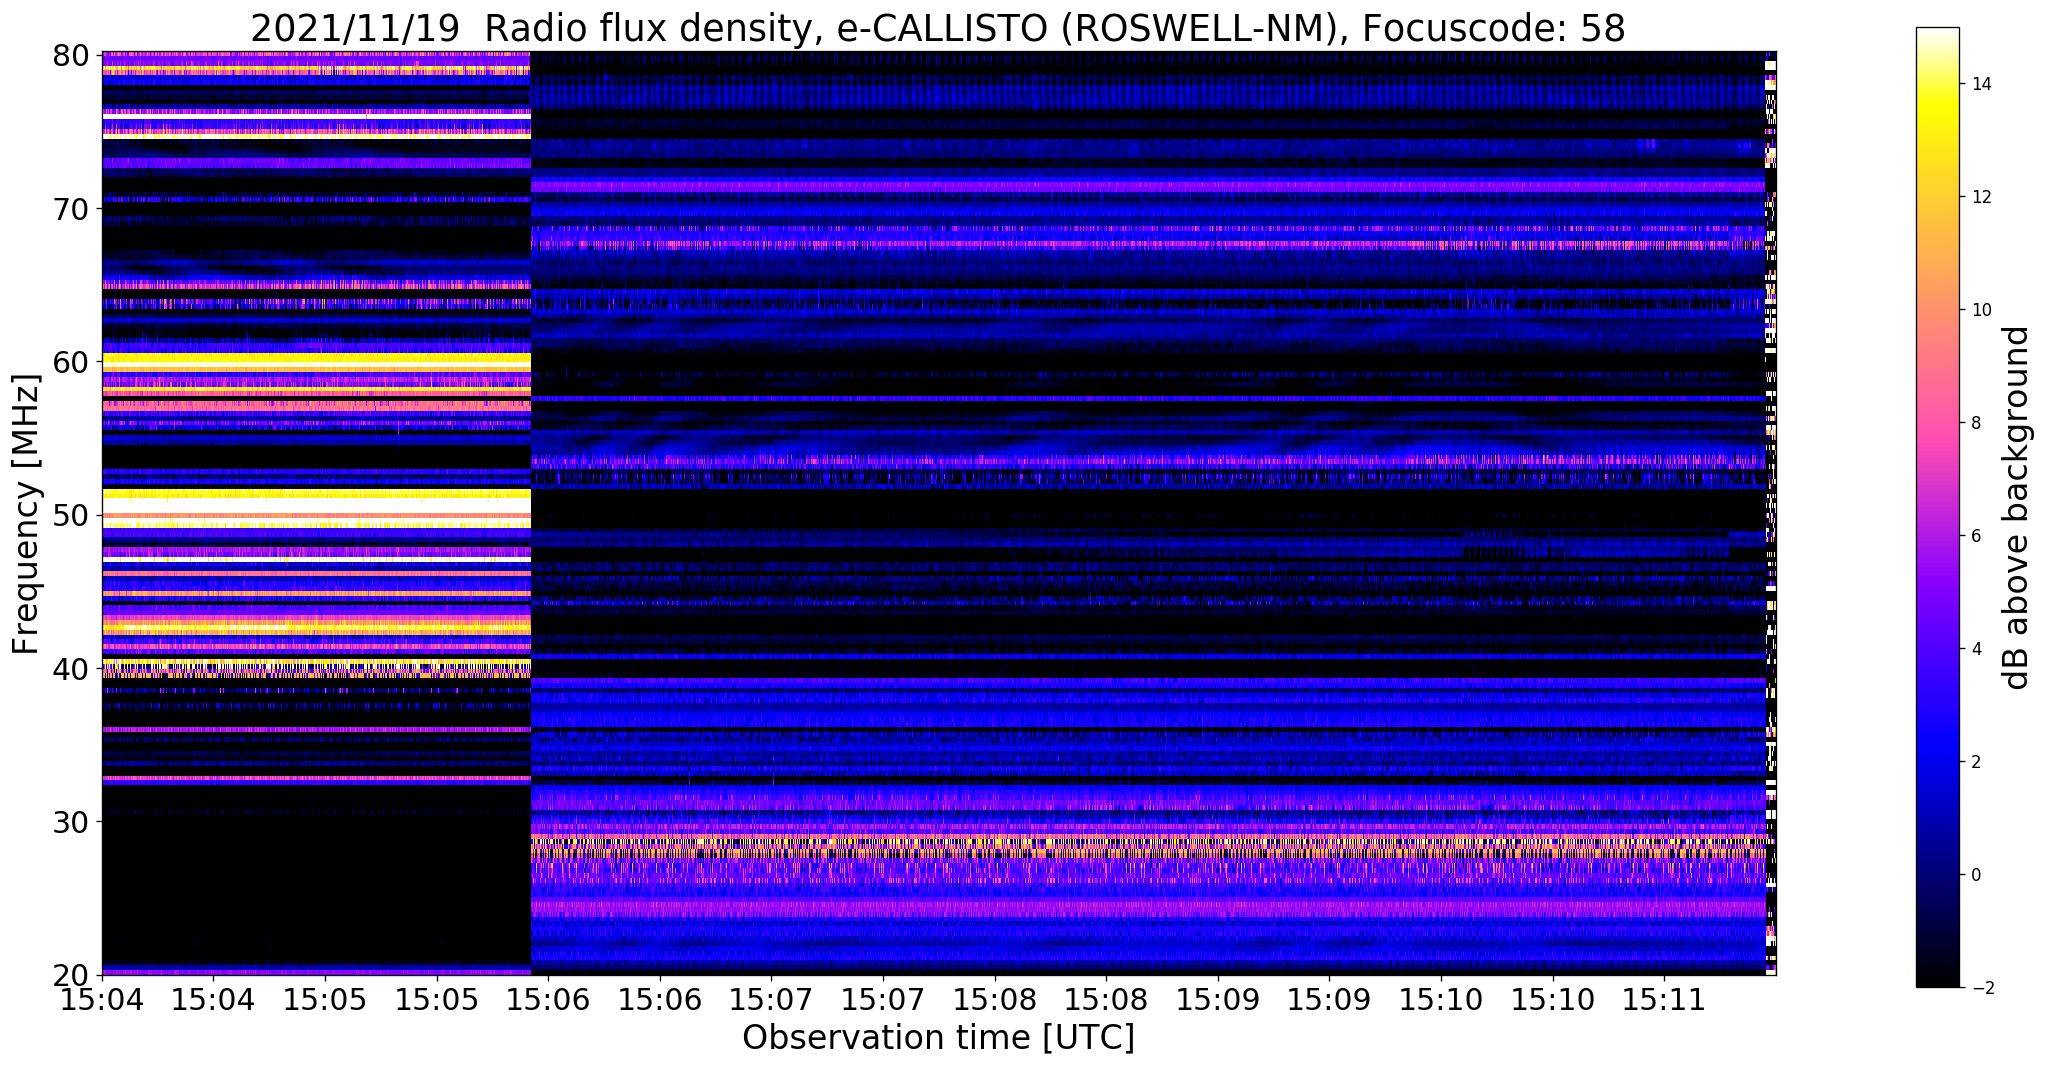2047x1067 pixels.
Task: Click inside the spectrogram heatmap area
Action: click(x=939, y=514)
